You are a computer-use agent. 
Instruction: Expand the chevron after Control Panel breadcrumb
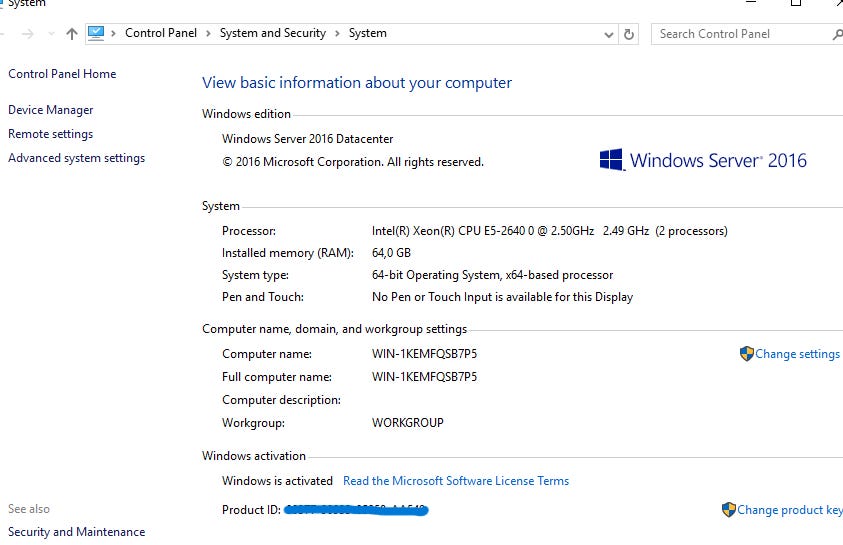pyautogui.click(x=208, y=34)
